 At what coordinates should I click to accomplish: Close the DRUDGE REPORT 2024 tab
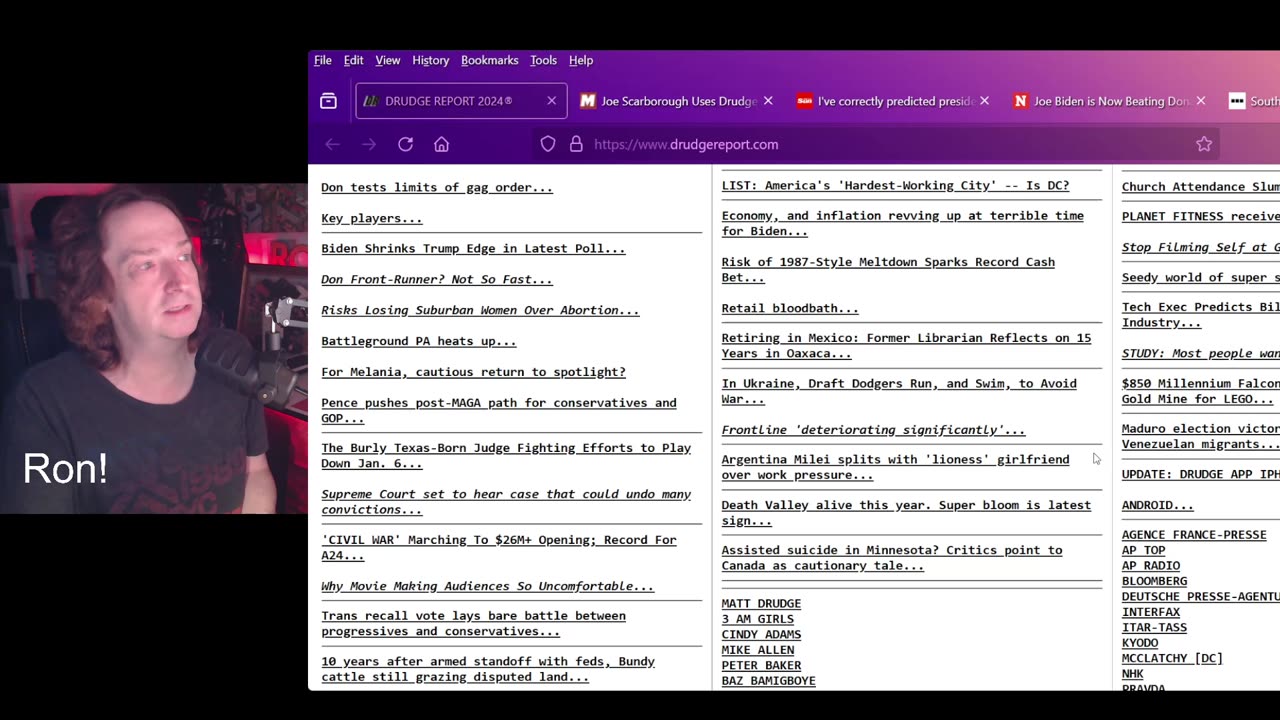(551, 101)
